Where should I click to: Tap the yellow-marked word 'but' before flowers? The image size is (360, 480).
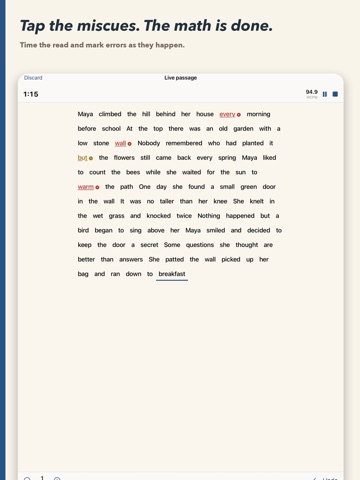(82, 158)
